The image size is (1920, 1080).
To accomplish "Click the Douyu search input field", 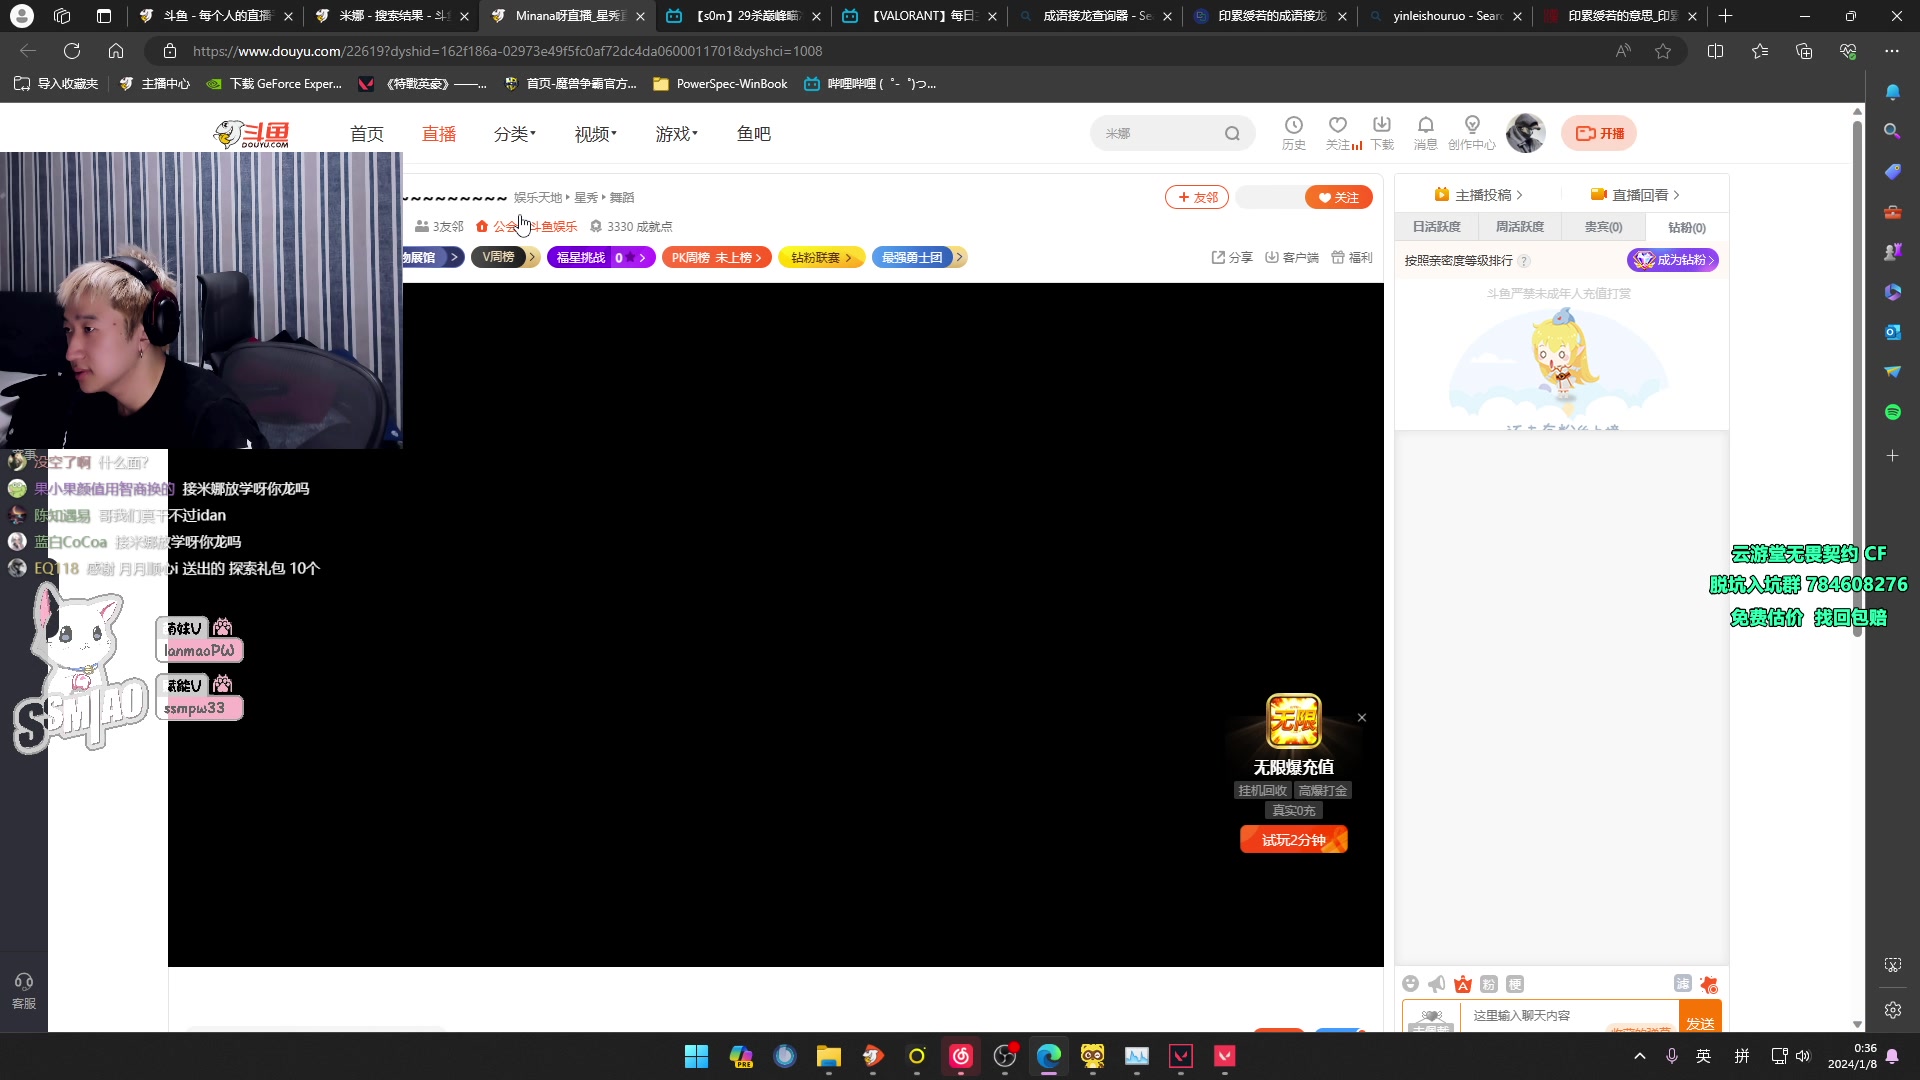I will (1160, 133).
